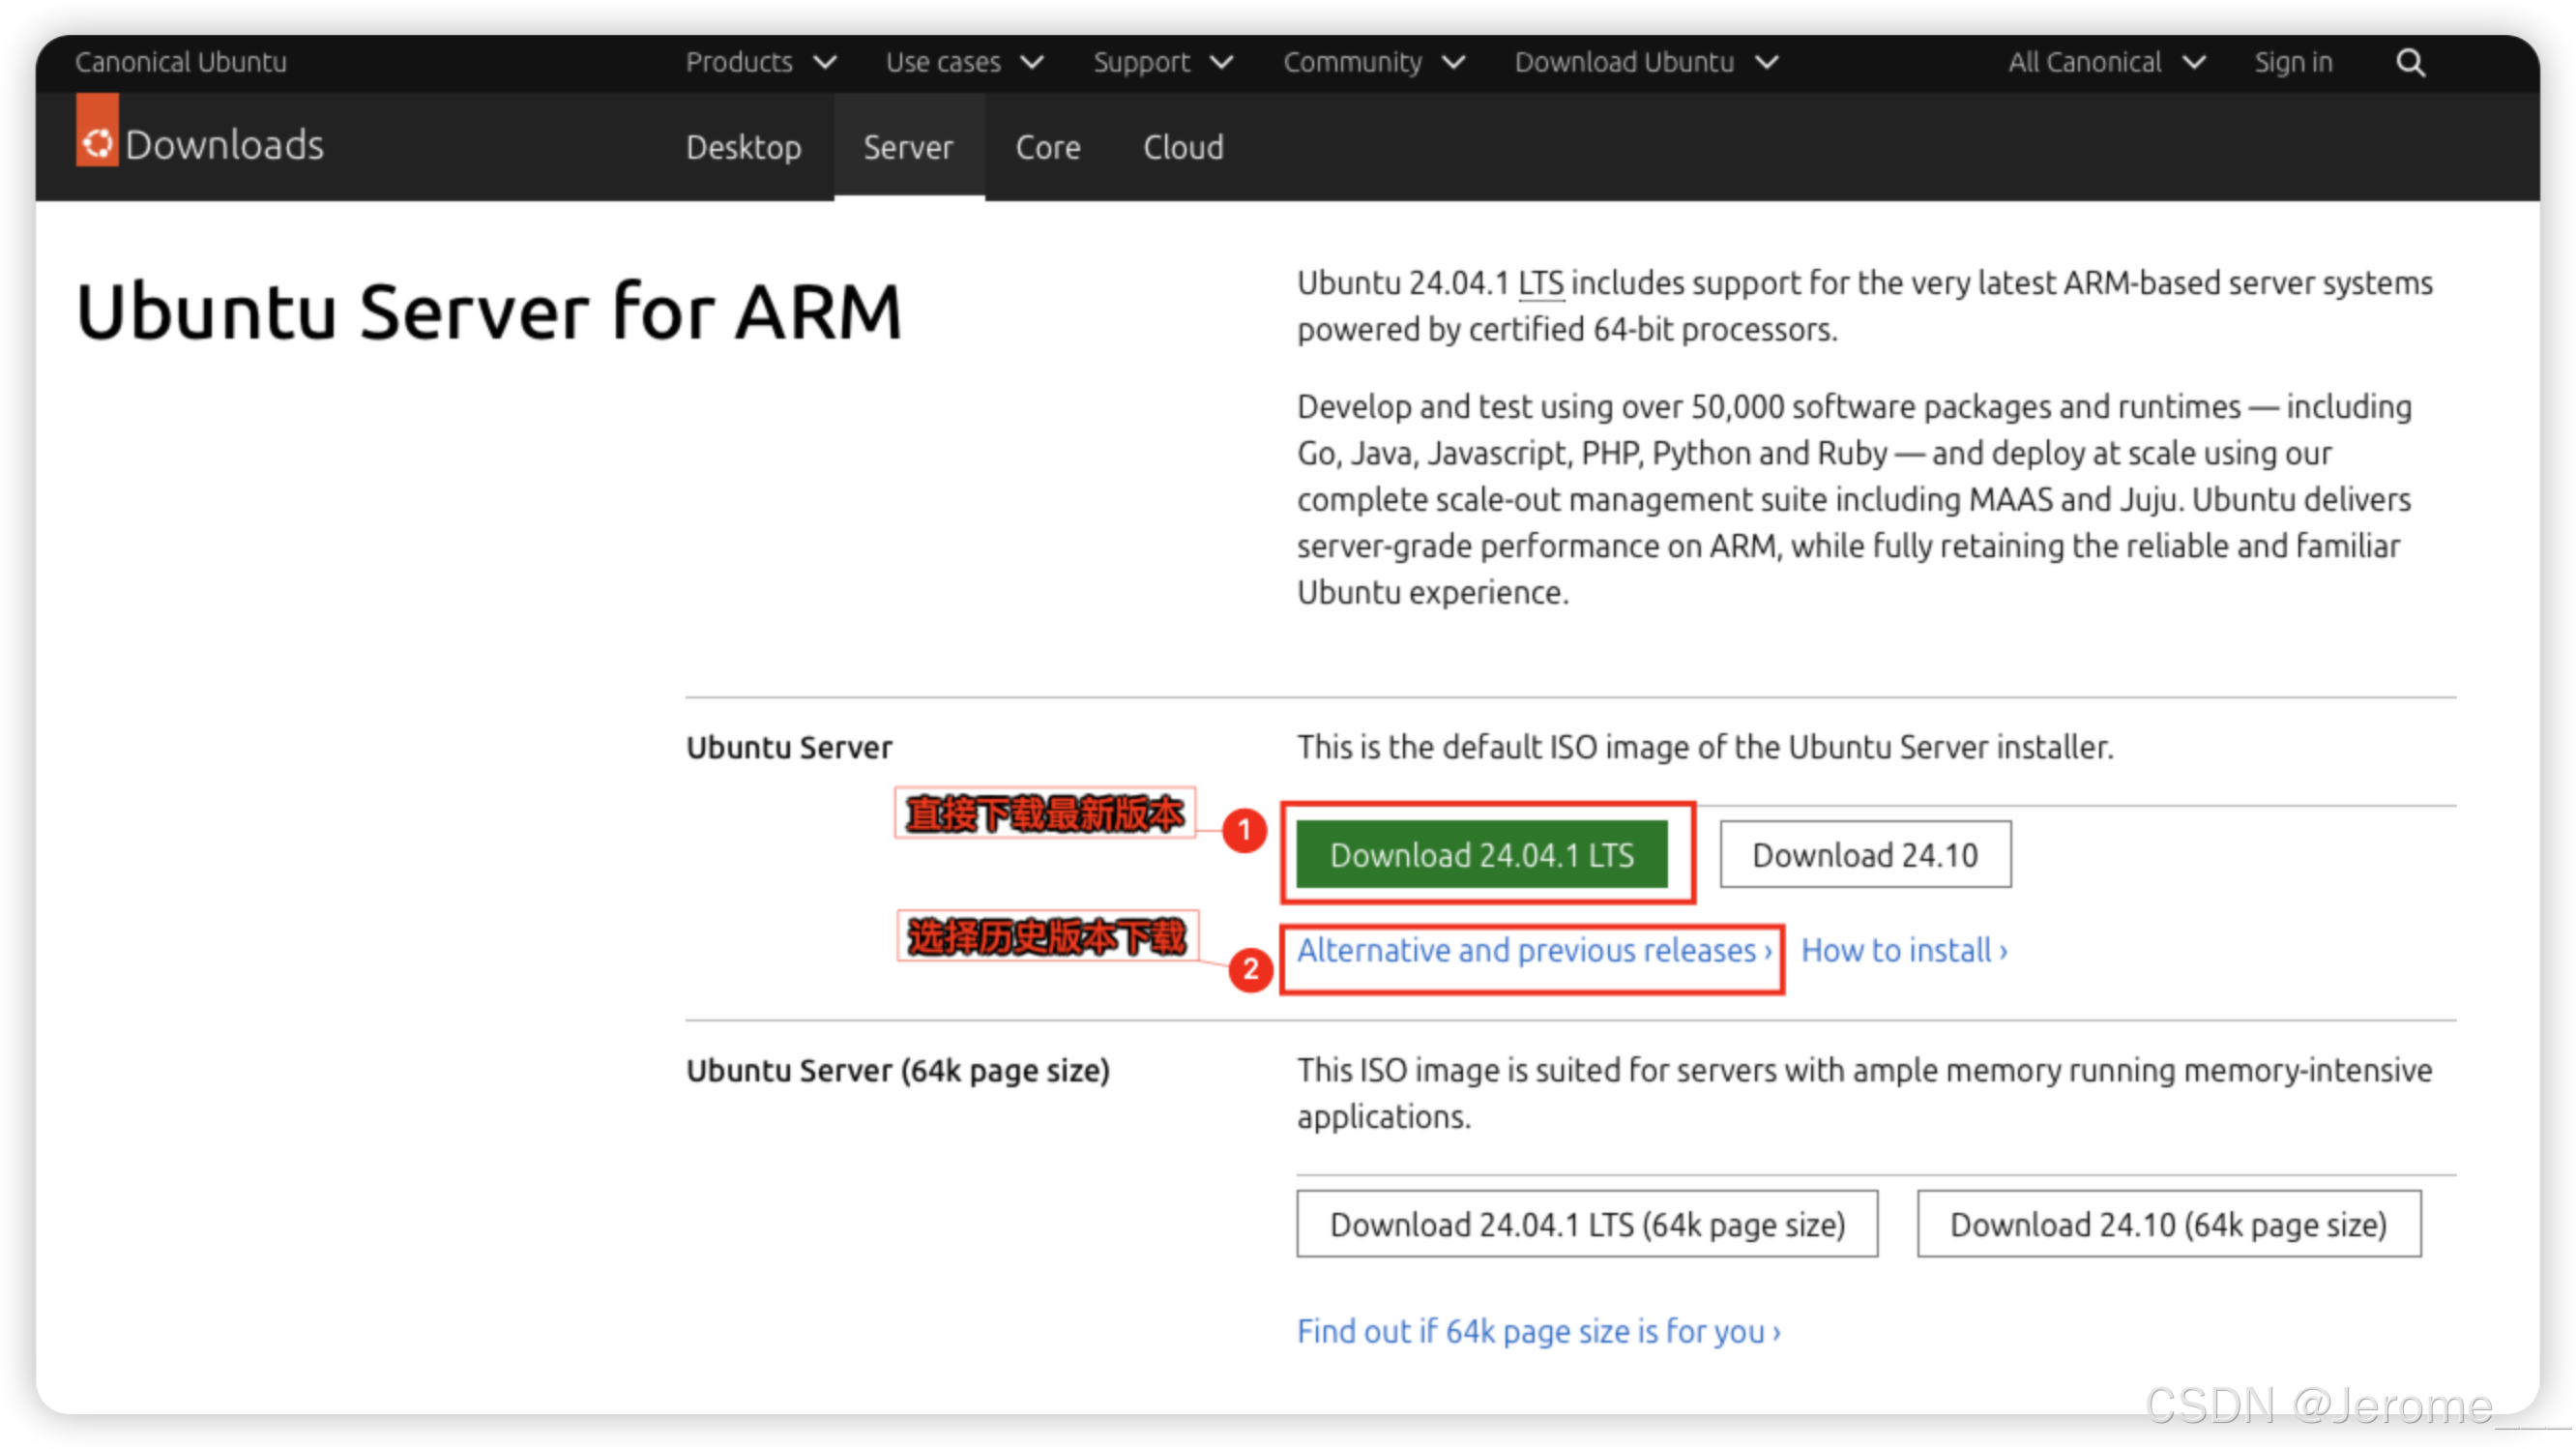
Task: Select the Core downloads tab
Action: click(x=1047, y=148)
